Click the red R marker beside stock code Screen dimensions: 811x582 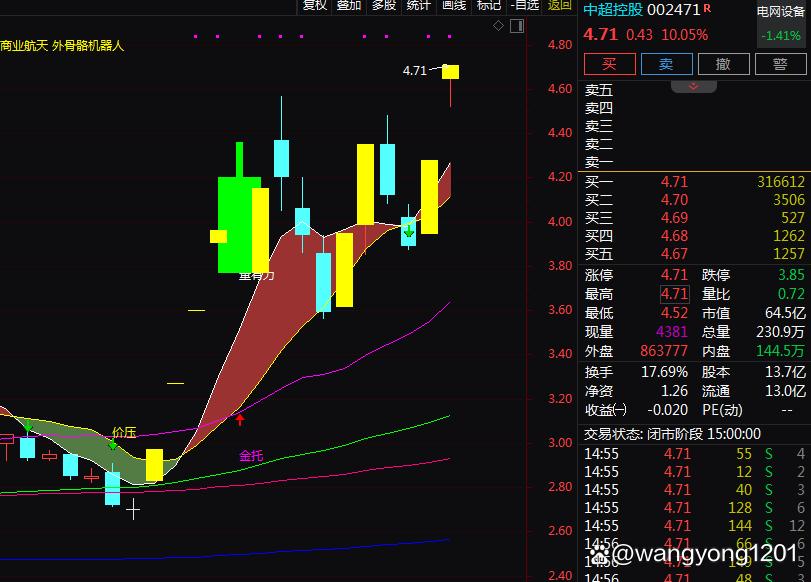tap(708, 9)
